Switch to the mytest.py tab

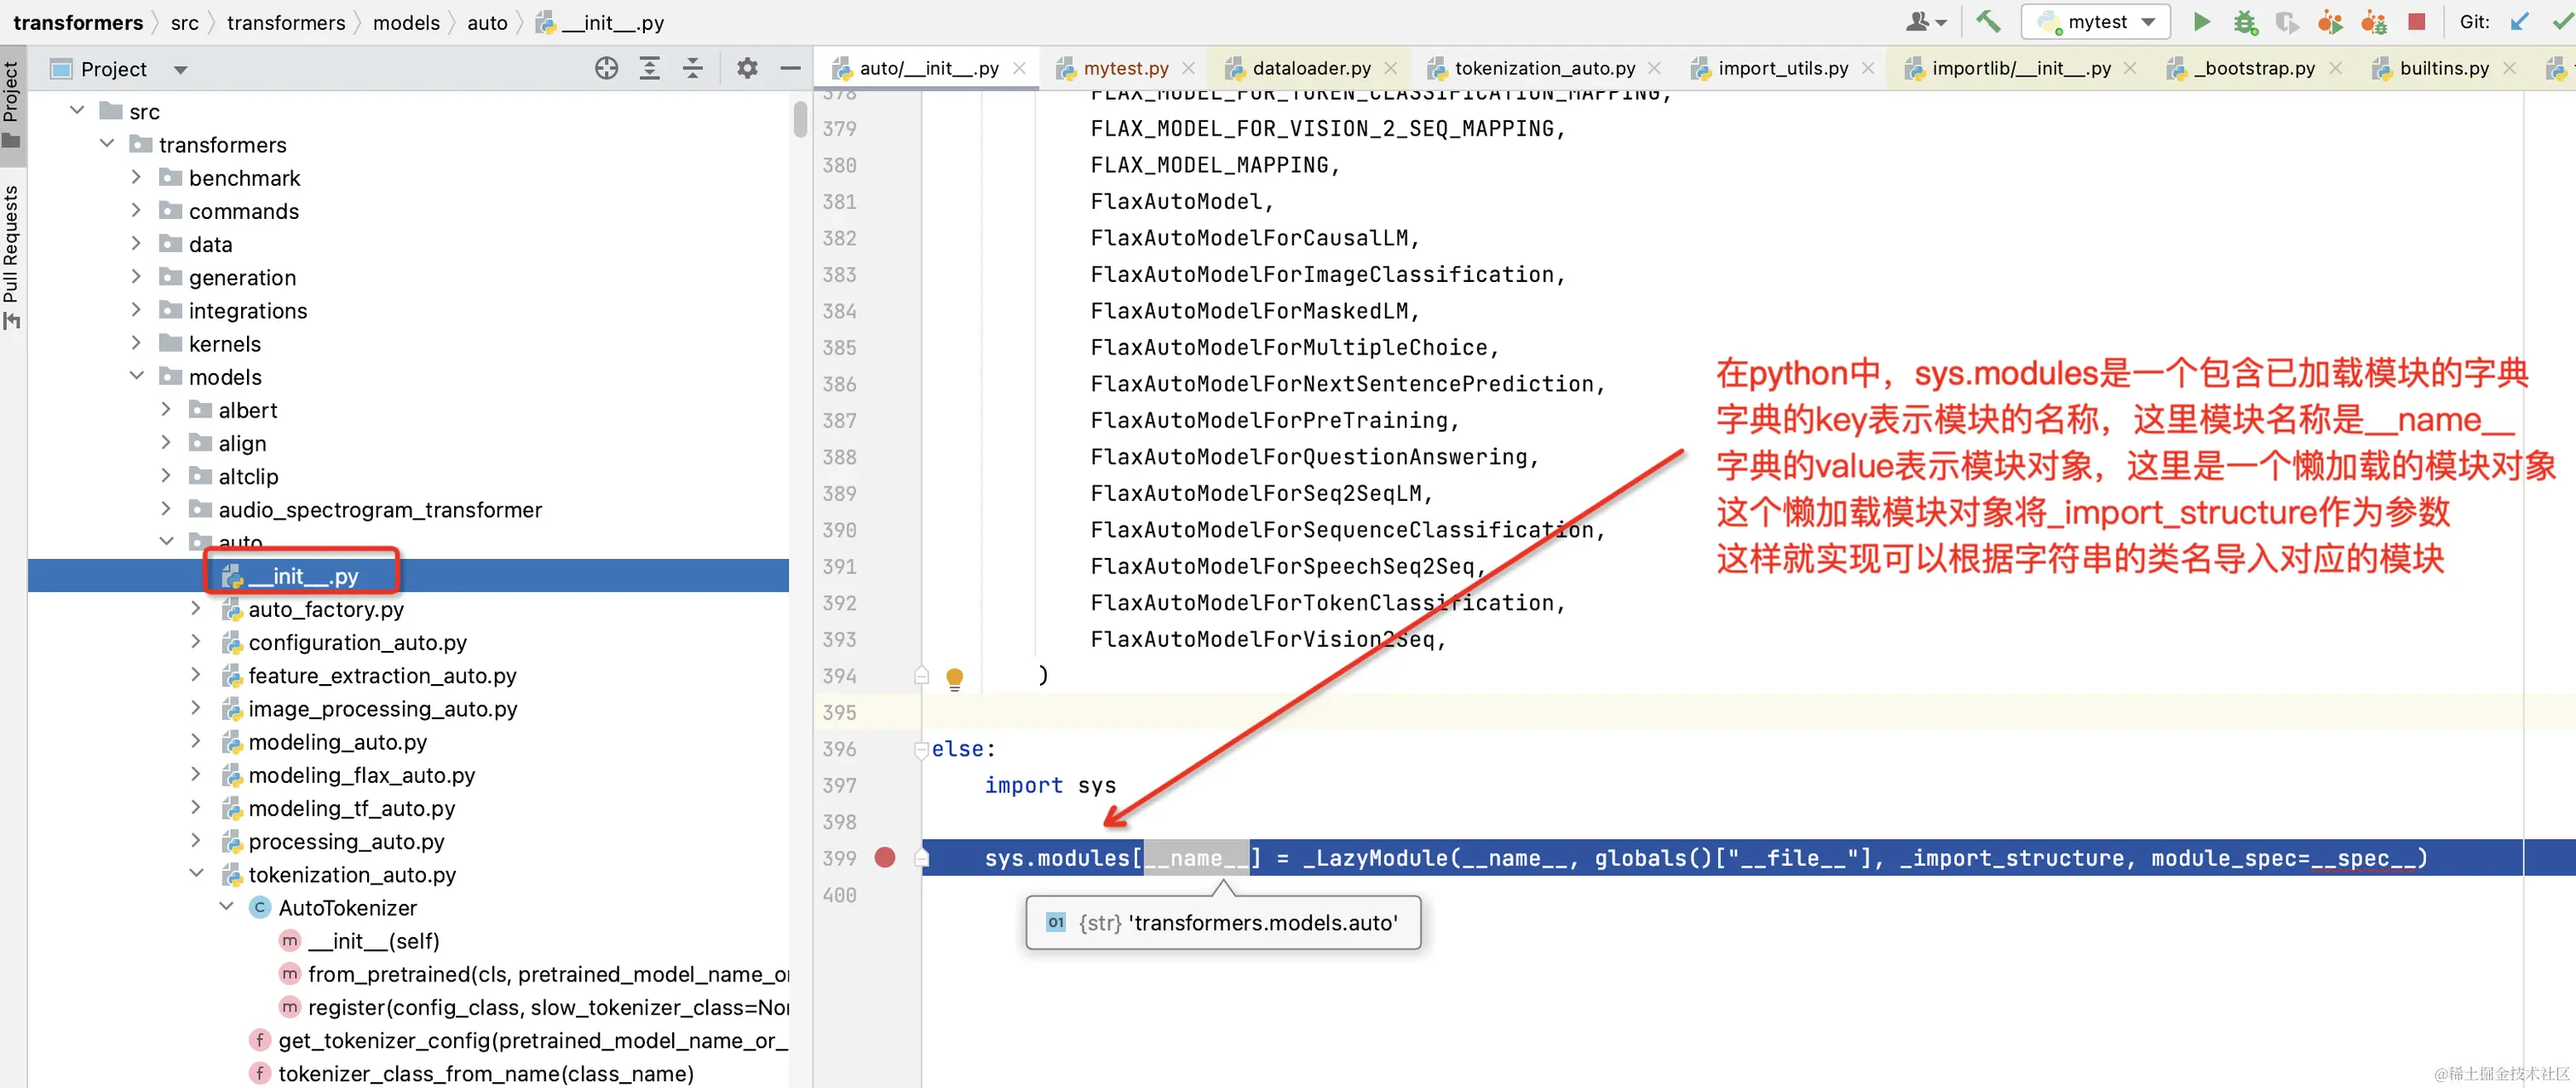tap(1125, 68)
